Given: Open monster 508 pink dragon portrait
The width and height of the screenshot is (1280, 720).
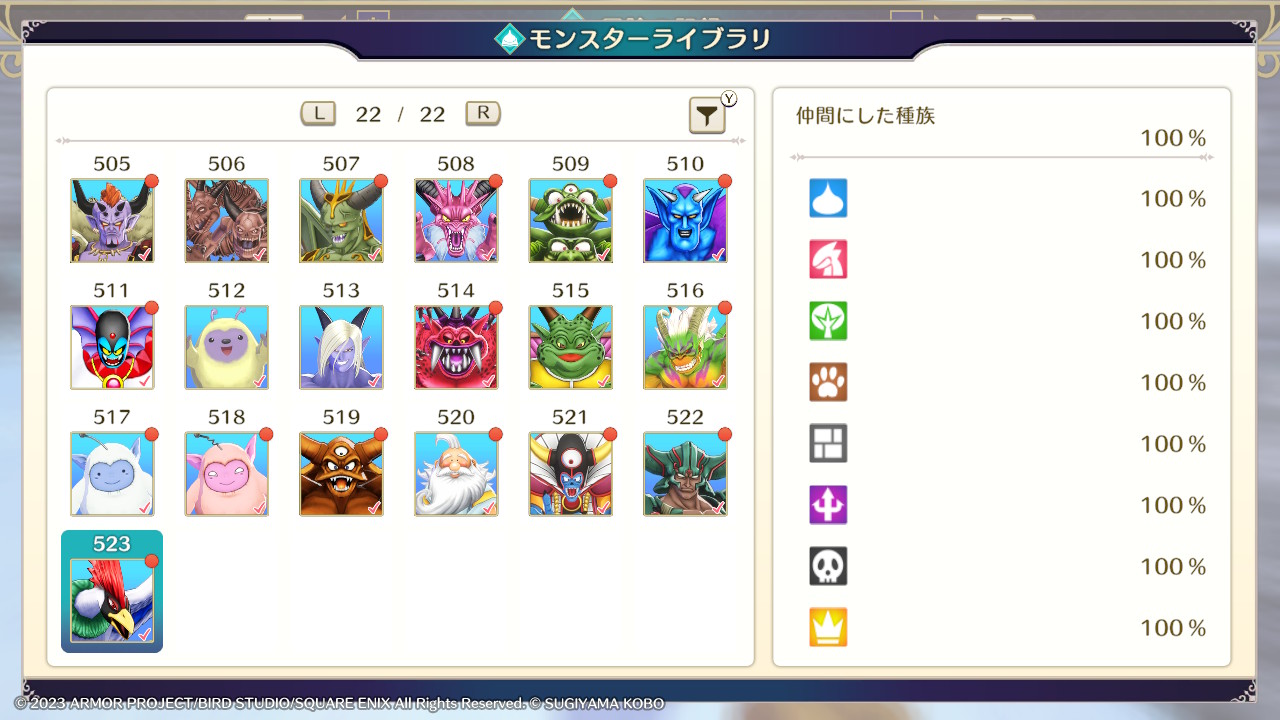Looking at the screenshot, I should pos(456,220).
